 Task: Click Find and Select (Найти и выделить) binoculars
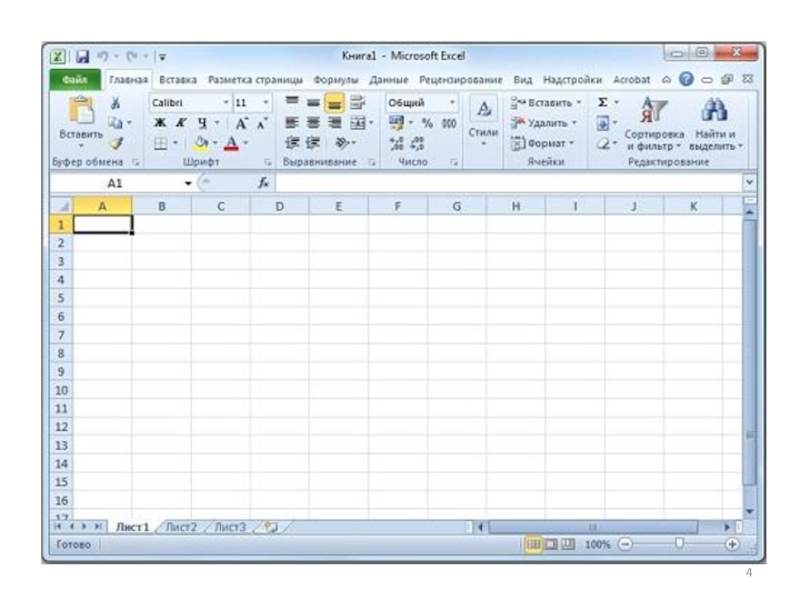point(714,109)
